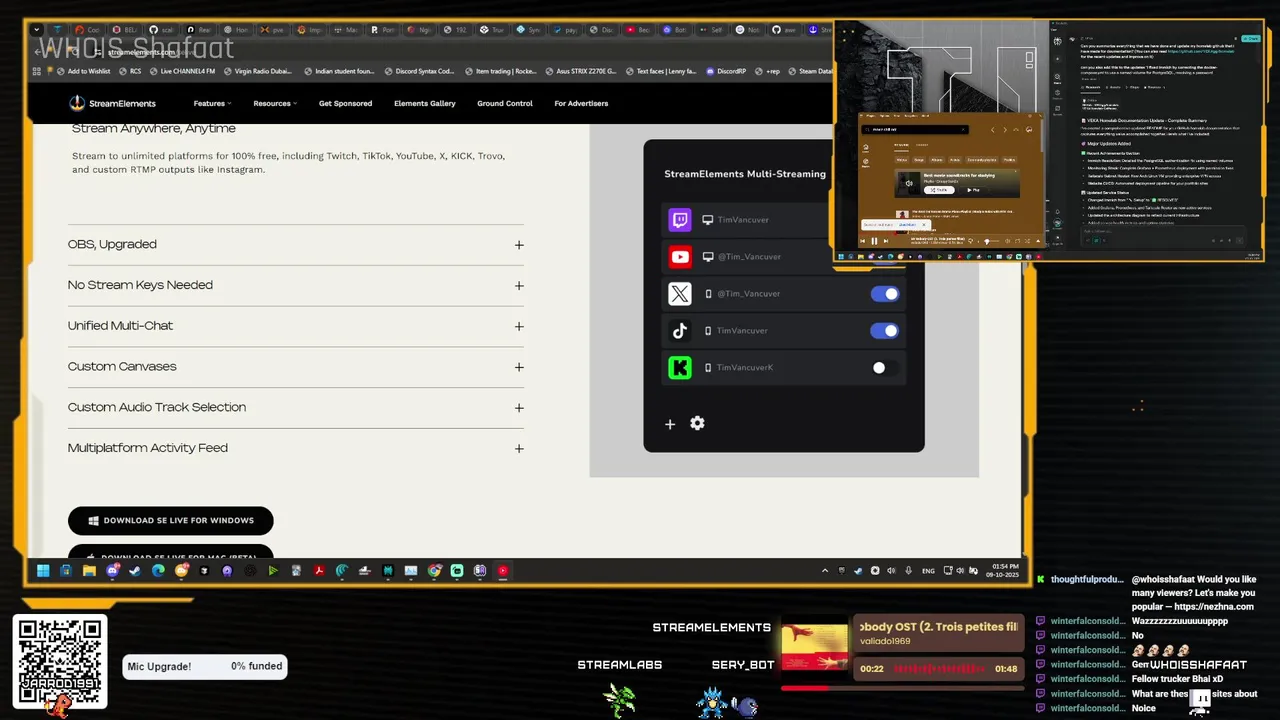Click the TimVancuver label in the Twitch row
This screenshot has width=1280, height=720.
click(743, 220)
